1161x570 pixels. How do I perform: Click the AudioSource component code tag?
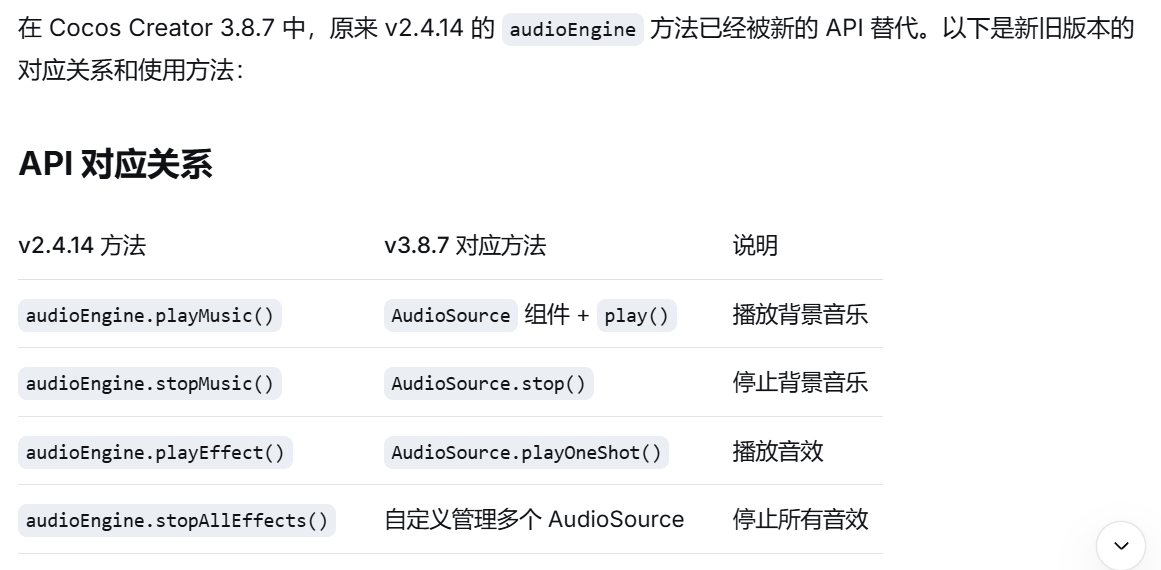(x=451, y=315)
